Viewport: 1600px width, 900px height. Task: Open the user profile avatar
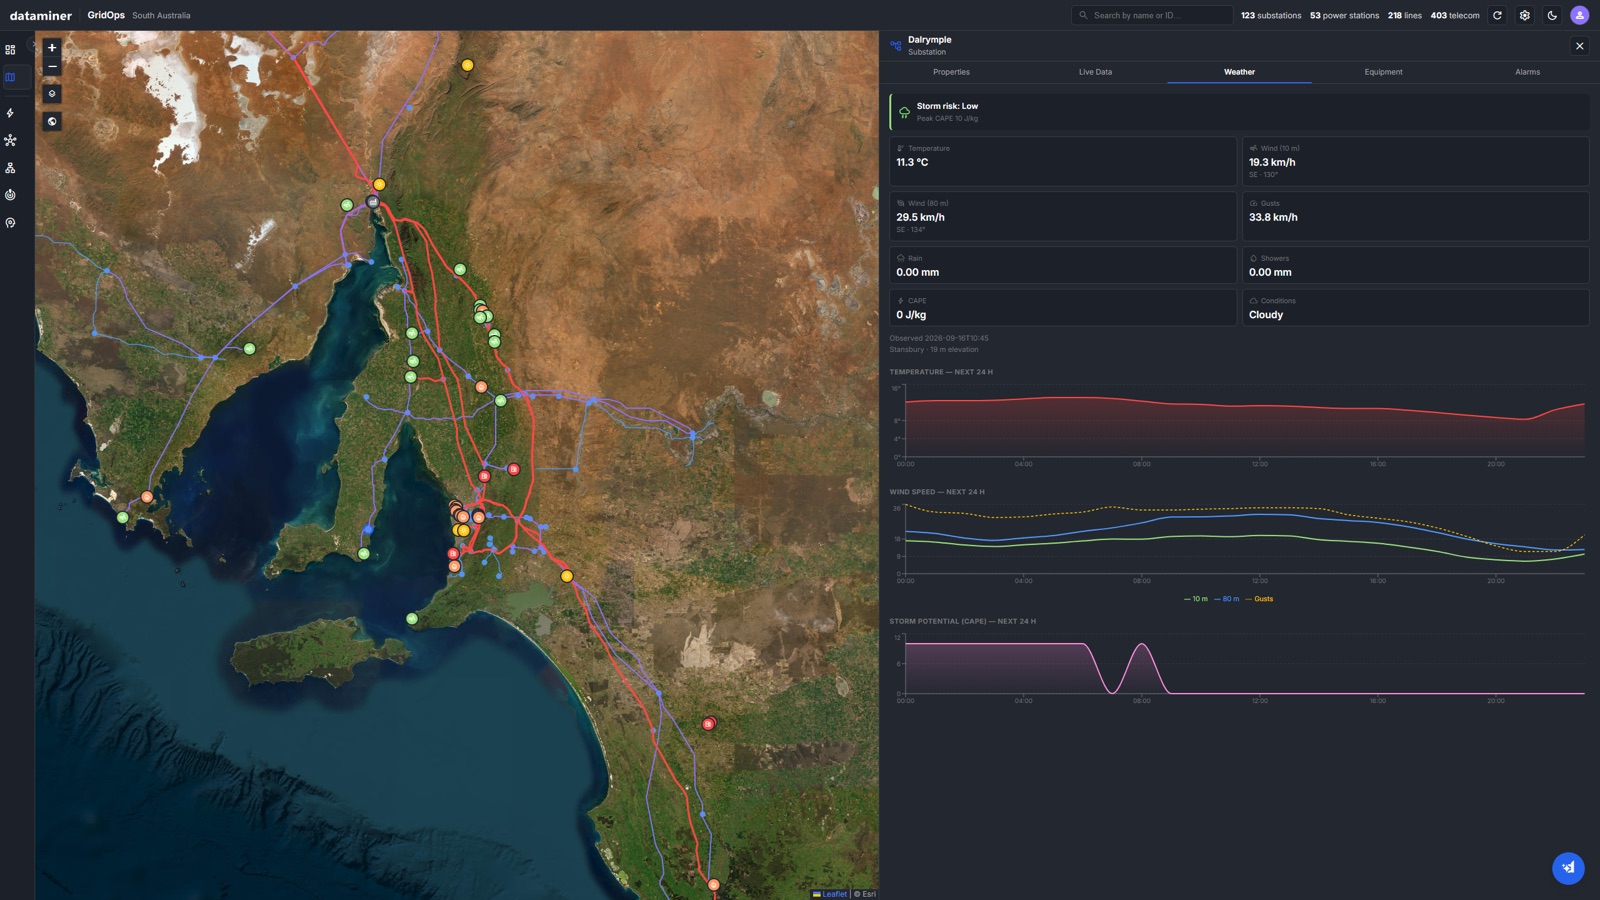pos(1580,15)
